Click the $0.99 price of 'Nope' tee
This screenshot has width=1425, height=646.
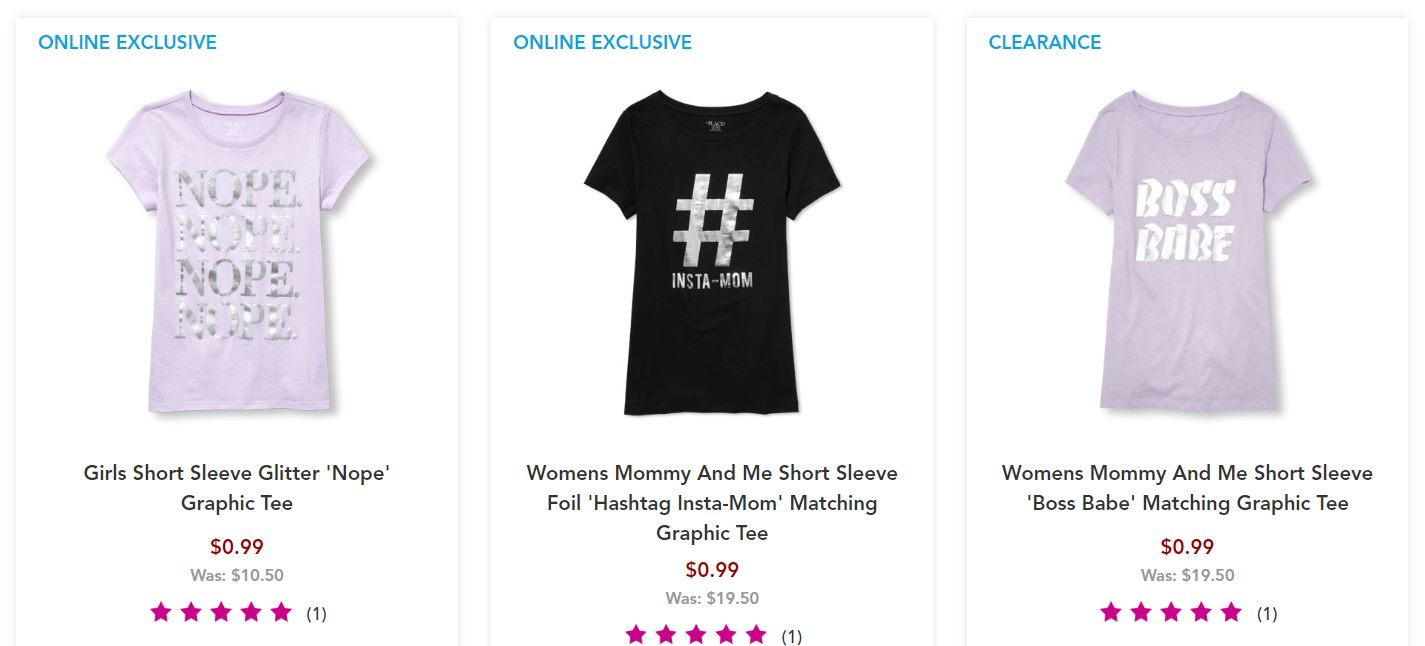coord(237,547)
